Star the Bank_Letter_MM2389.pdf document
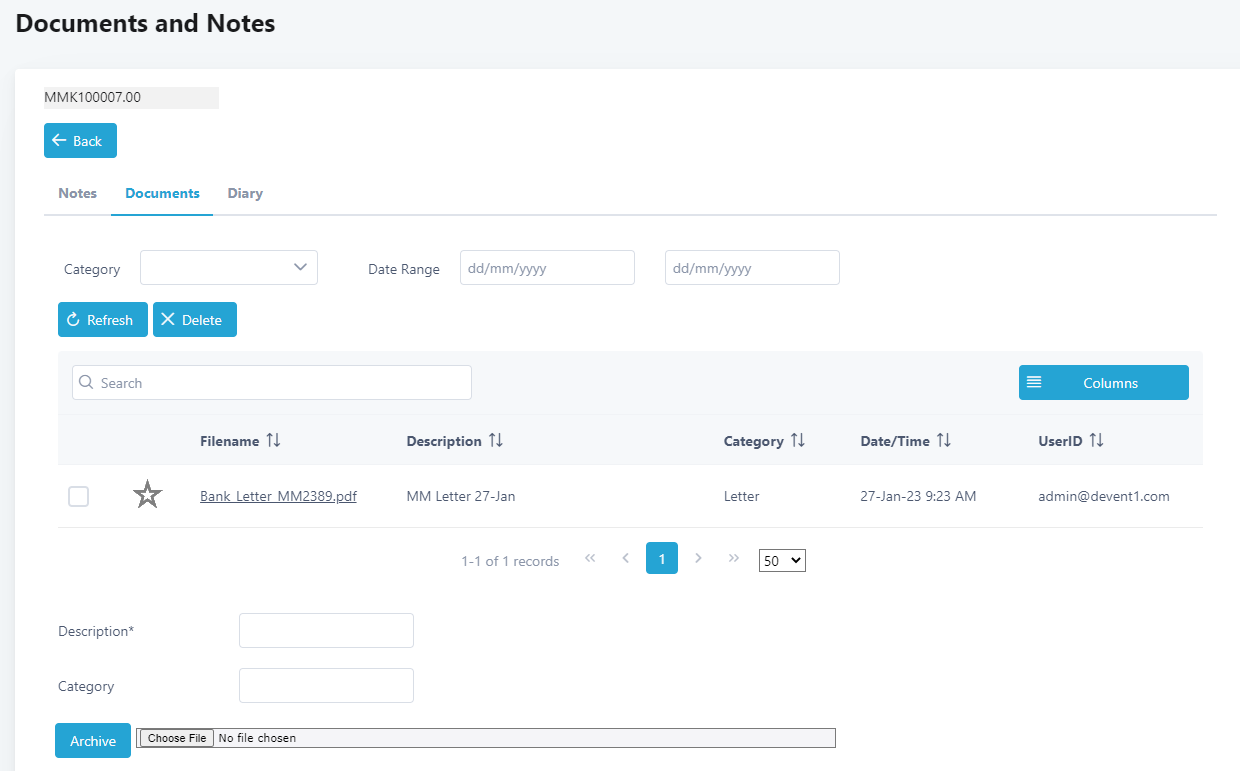Screen dimensions: 1240x771 click(147, 495)
